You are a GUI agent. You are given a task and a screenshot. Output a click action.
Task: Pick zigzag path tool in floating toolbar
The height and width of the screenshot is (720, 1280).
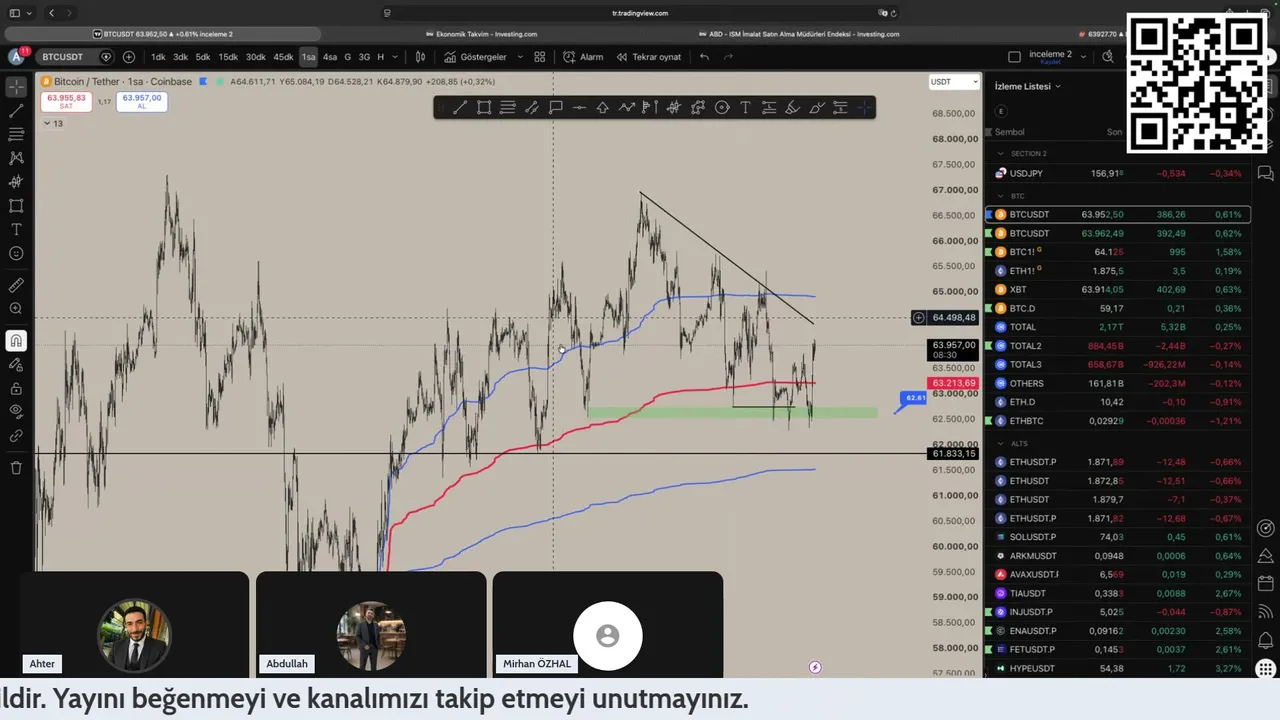[627, 108]
